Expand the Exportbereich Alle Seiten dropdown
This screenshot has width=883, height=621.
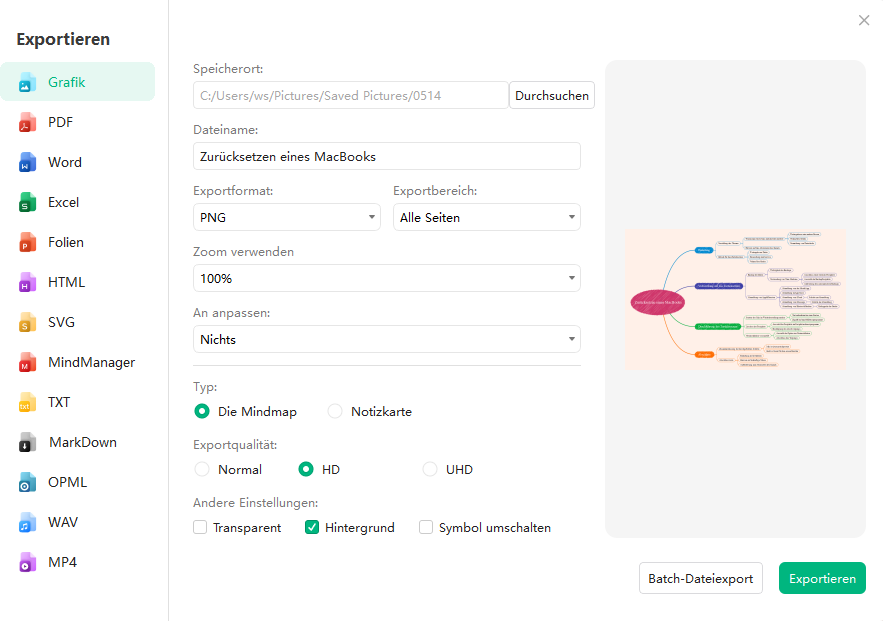tap(486, 217)
